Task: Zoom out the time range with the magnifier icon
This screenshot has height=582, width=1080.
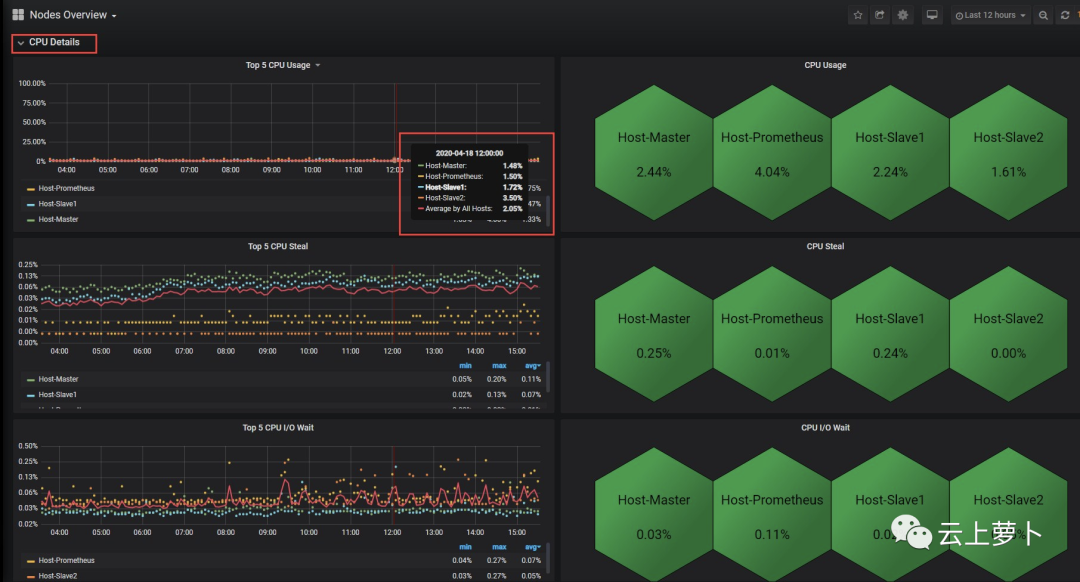Action: [x=1043, y=15]
